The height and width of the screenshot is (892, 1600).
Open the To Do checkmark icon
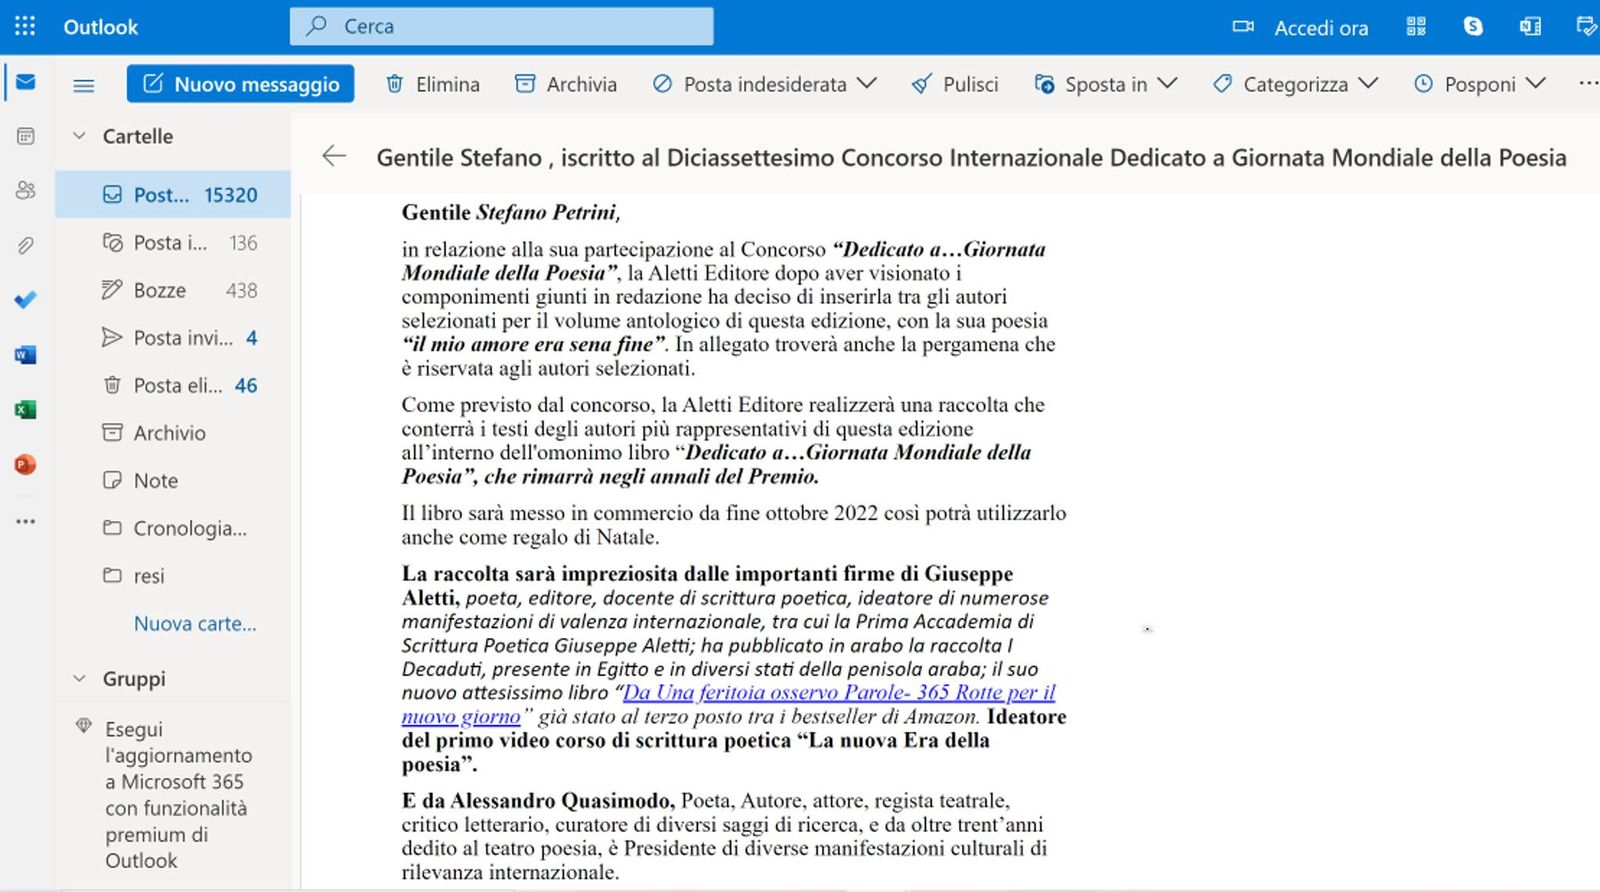[26, 299]
